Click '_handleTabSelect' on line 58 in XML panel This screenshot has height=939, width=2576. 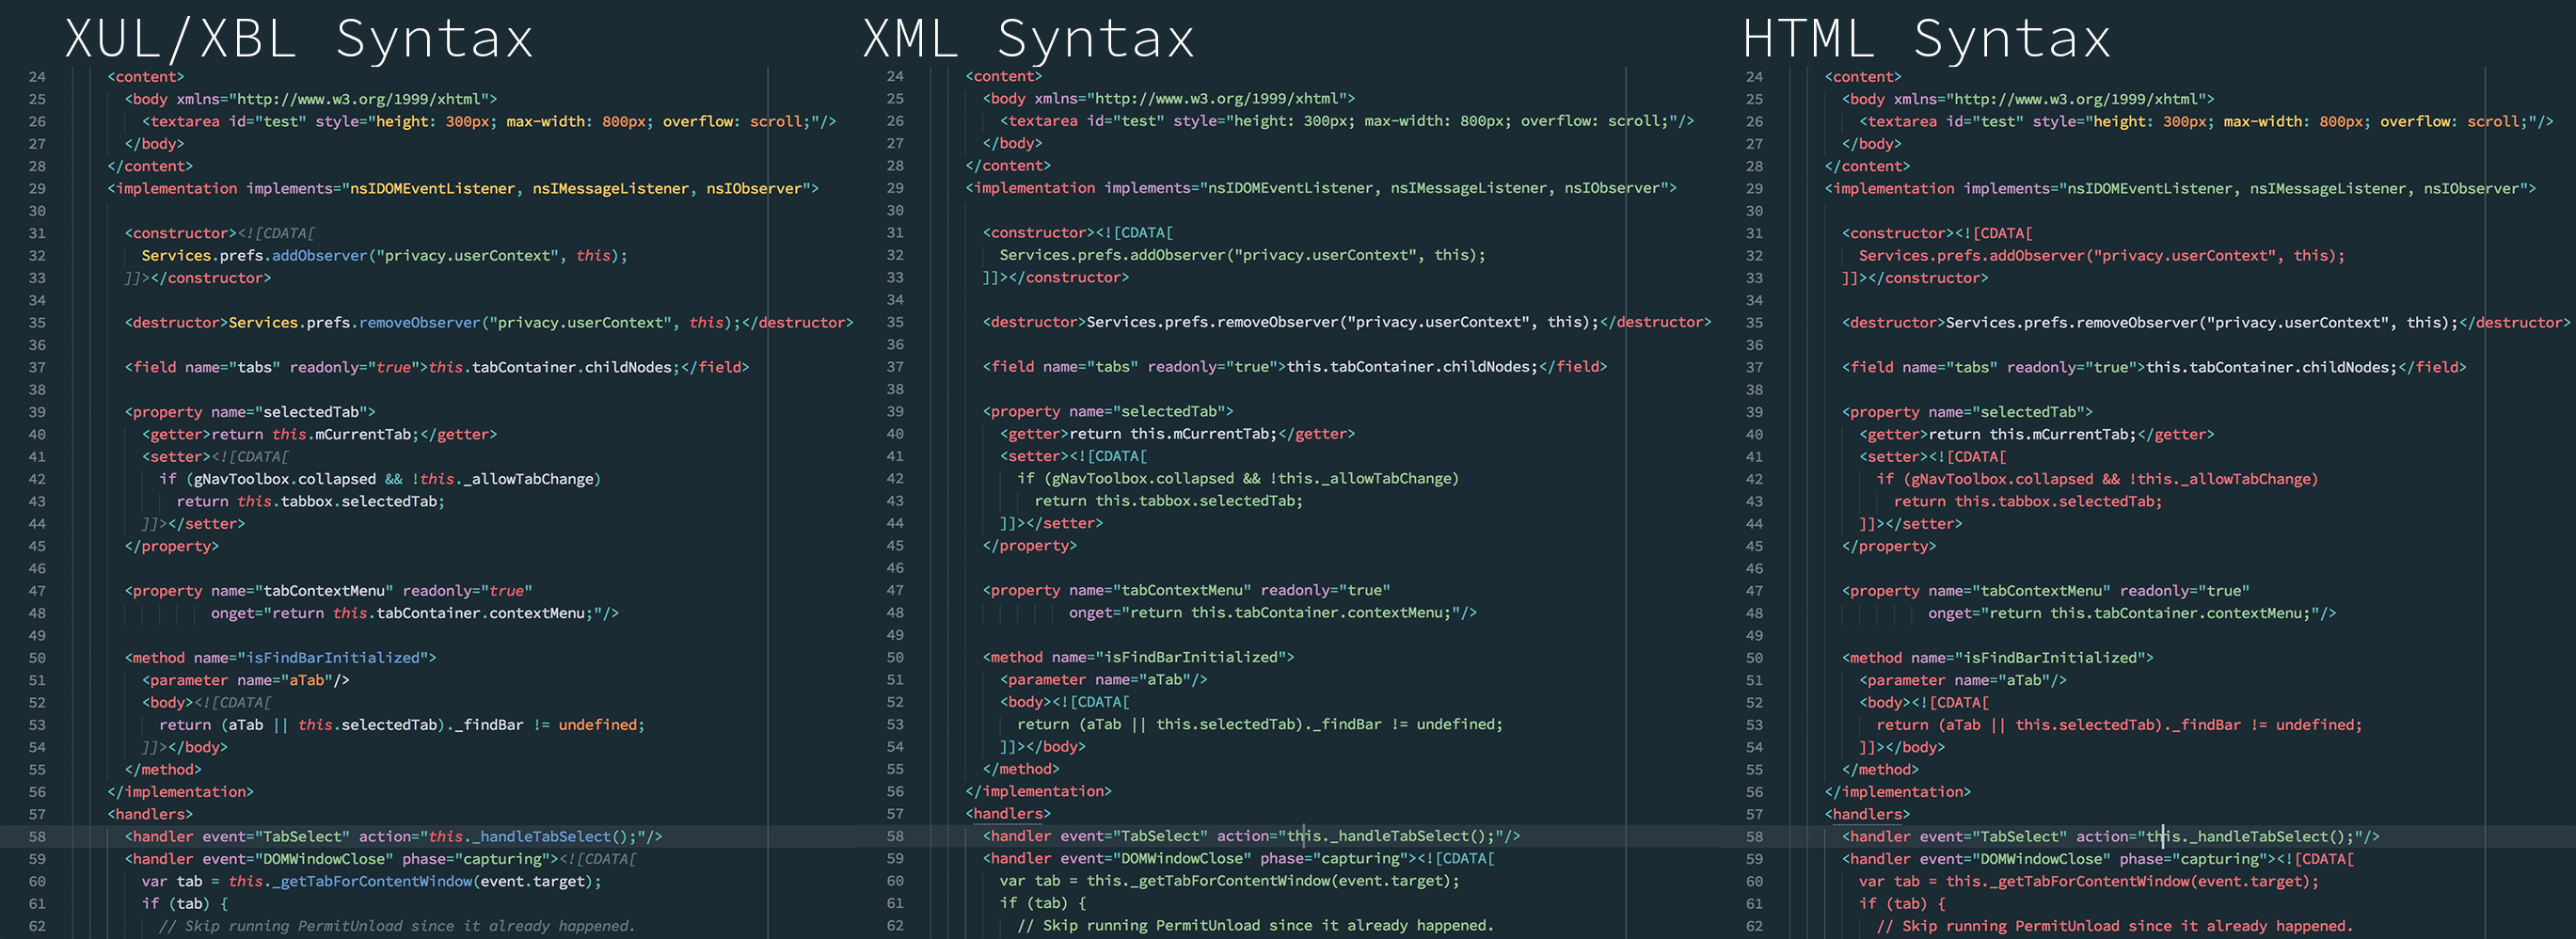point(1400,836)
